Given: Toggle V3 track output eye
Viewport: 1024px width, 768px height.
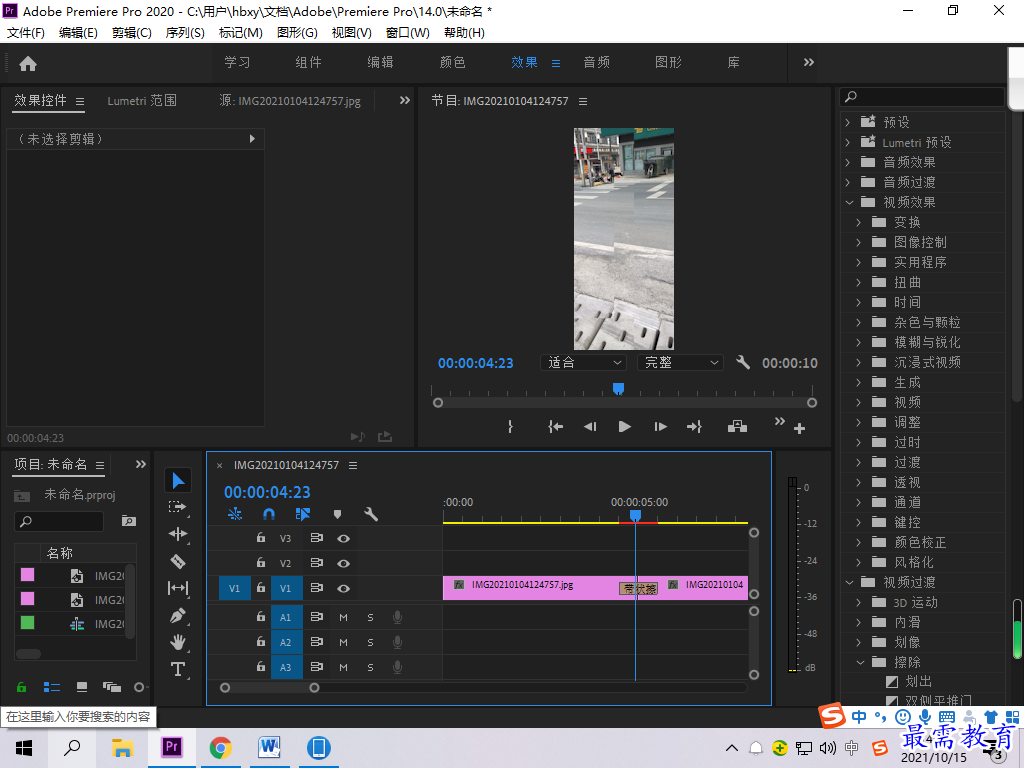Looking at the screenshot, I should pos(344,539).
